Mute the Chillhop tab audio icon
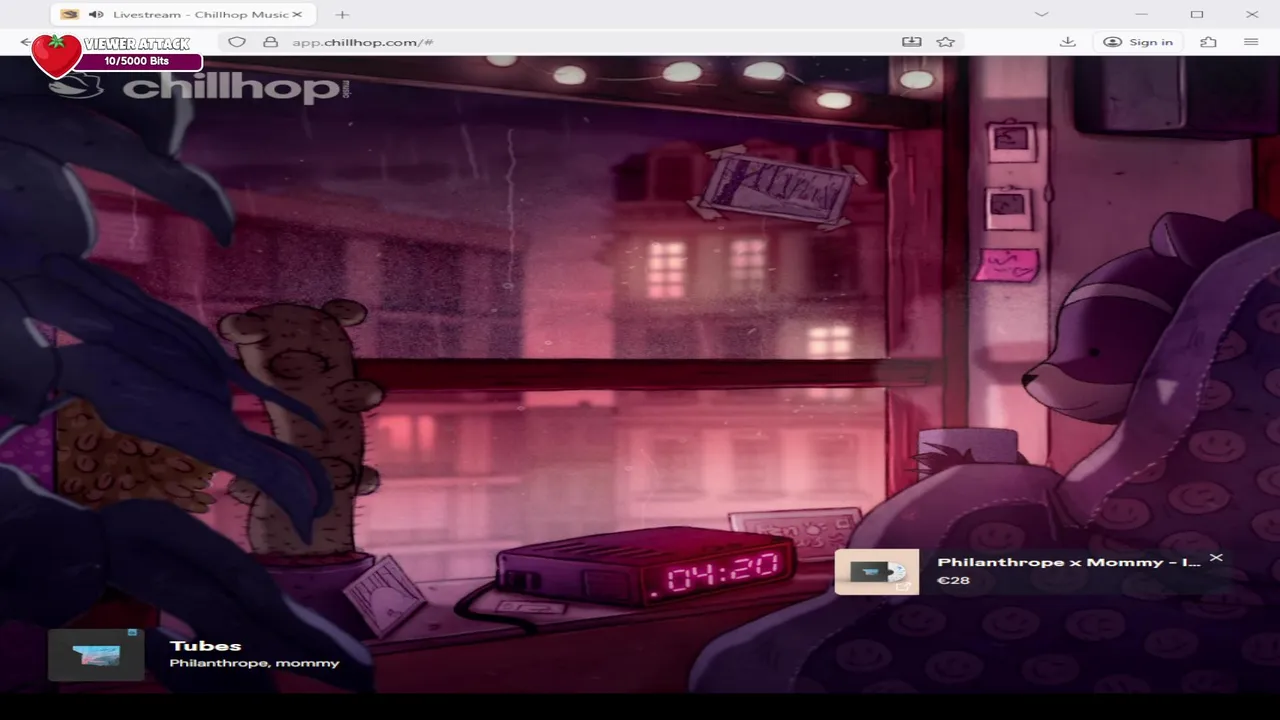 [x=96, y=14]
